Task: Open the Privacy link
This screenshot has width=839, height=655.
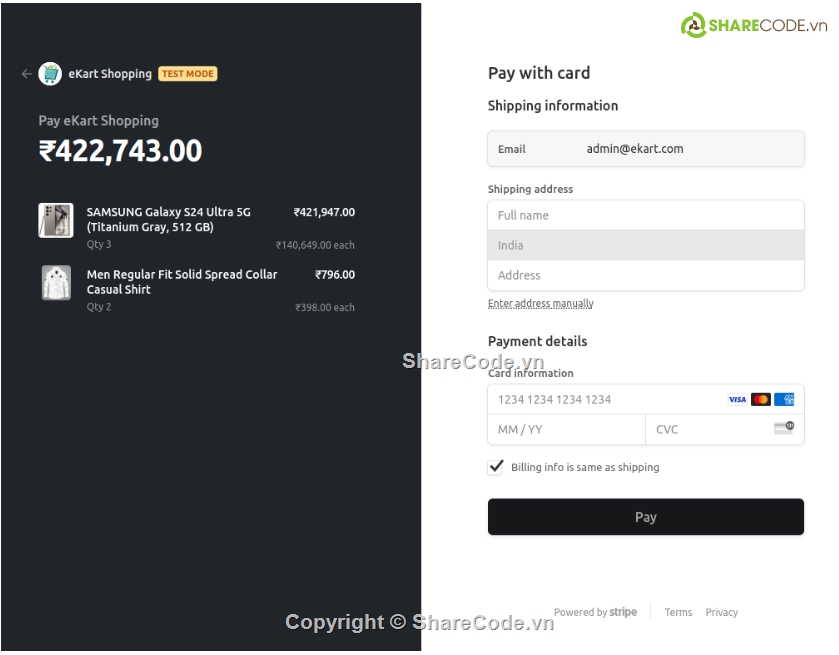Action: coord(721,612)
